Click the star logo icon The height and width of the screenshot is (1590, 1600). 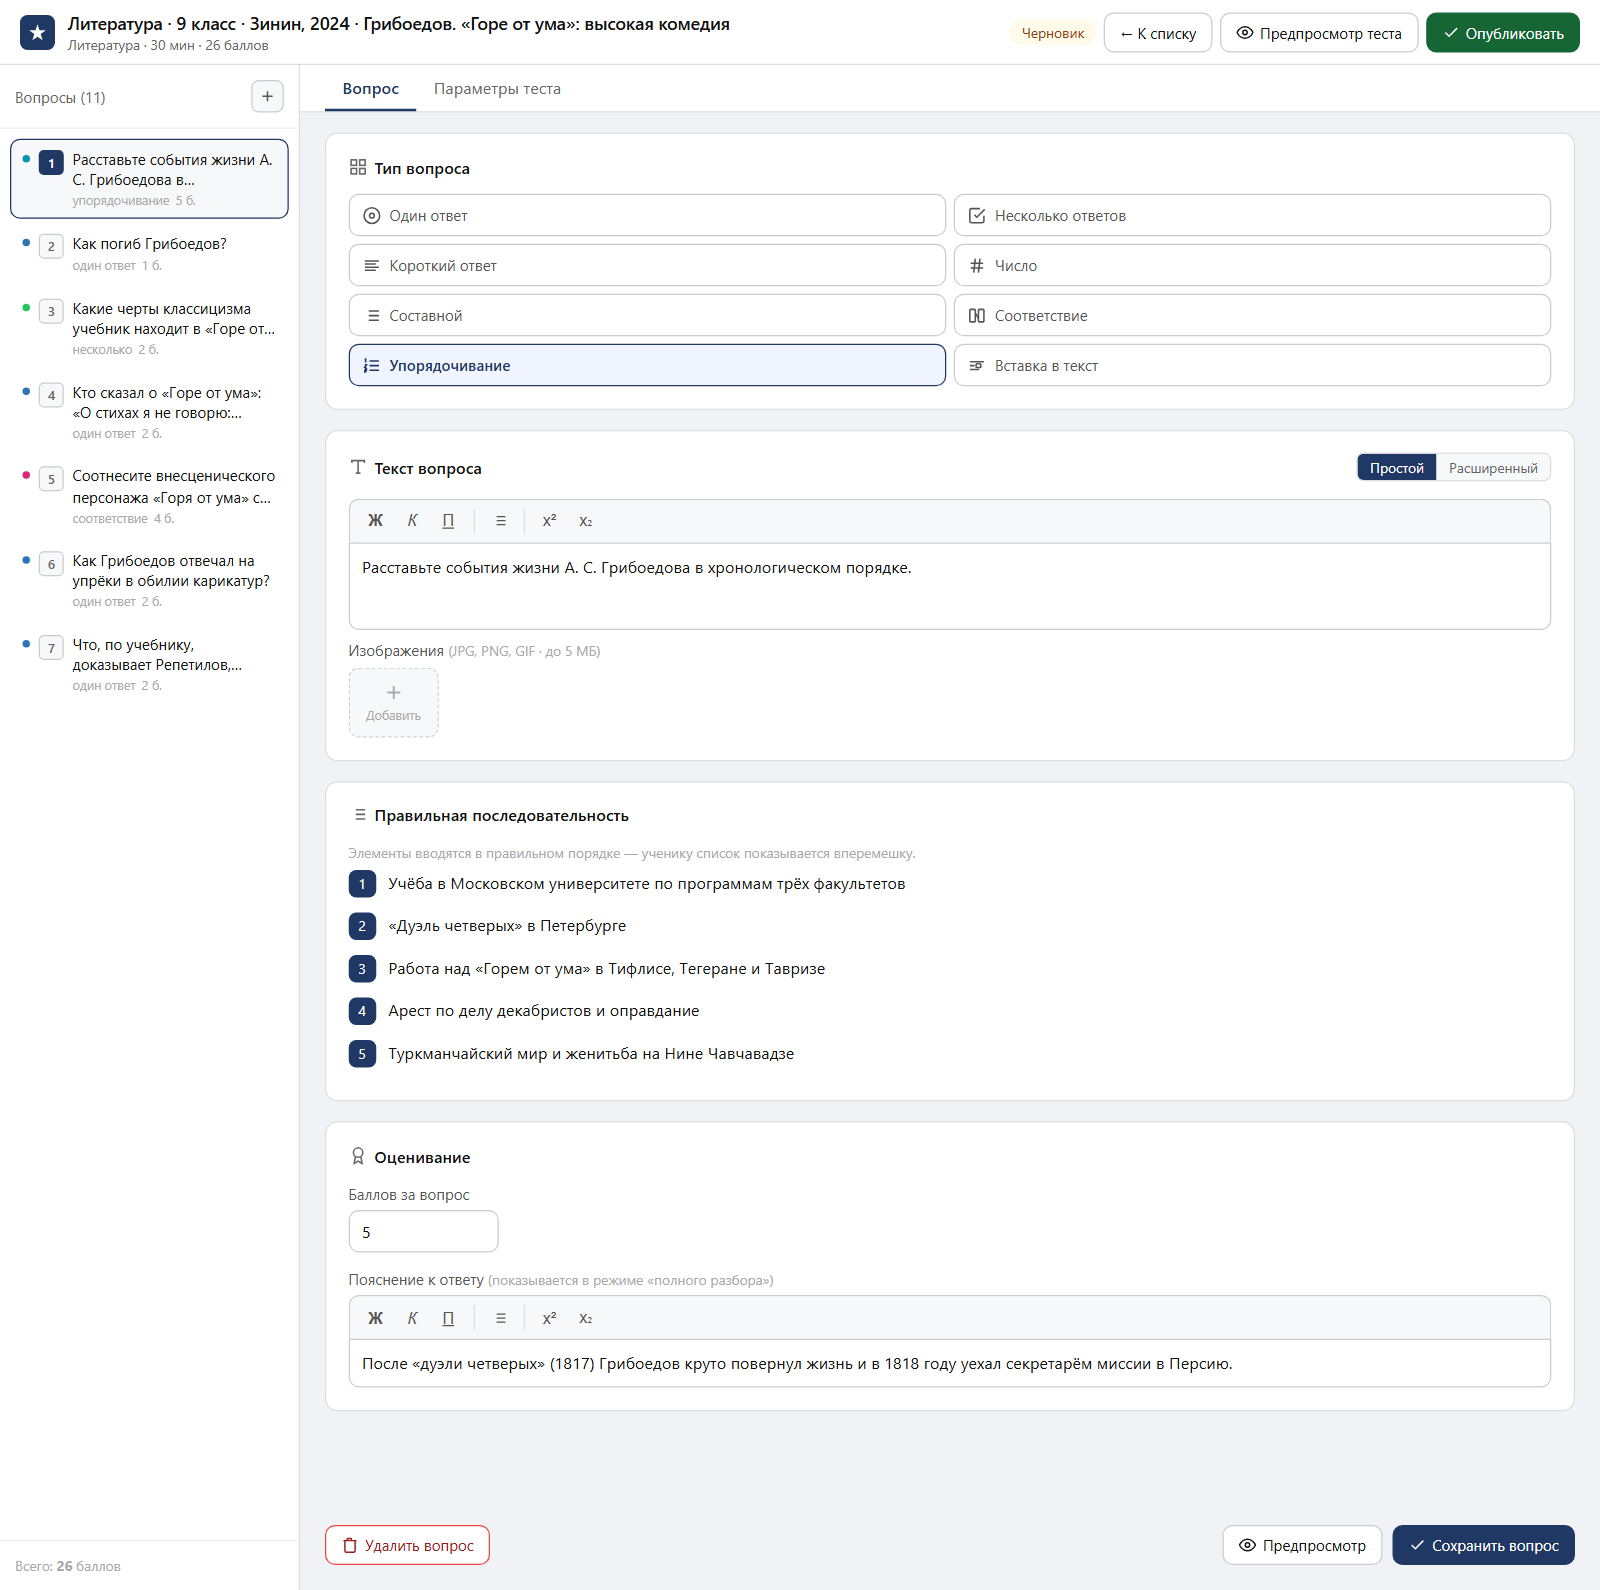[x=38, y=33]
